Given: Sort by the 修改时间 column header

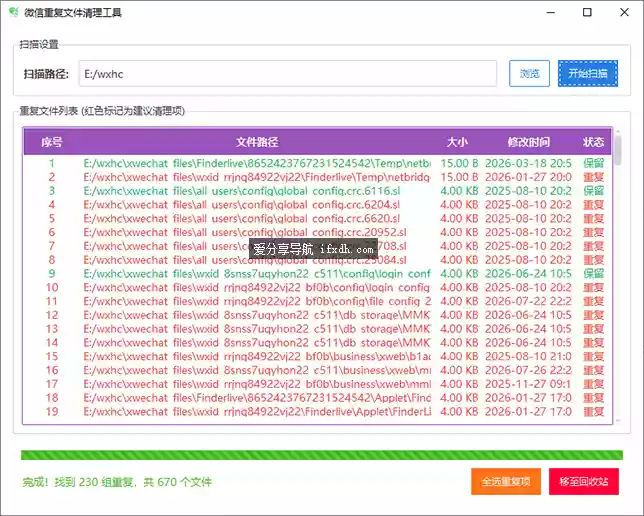Looking at the screenshot, I should pos(529,142).
